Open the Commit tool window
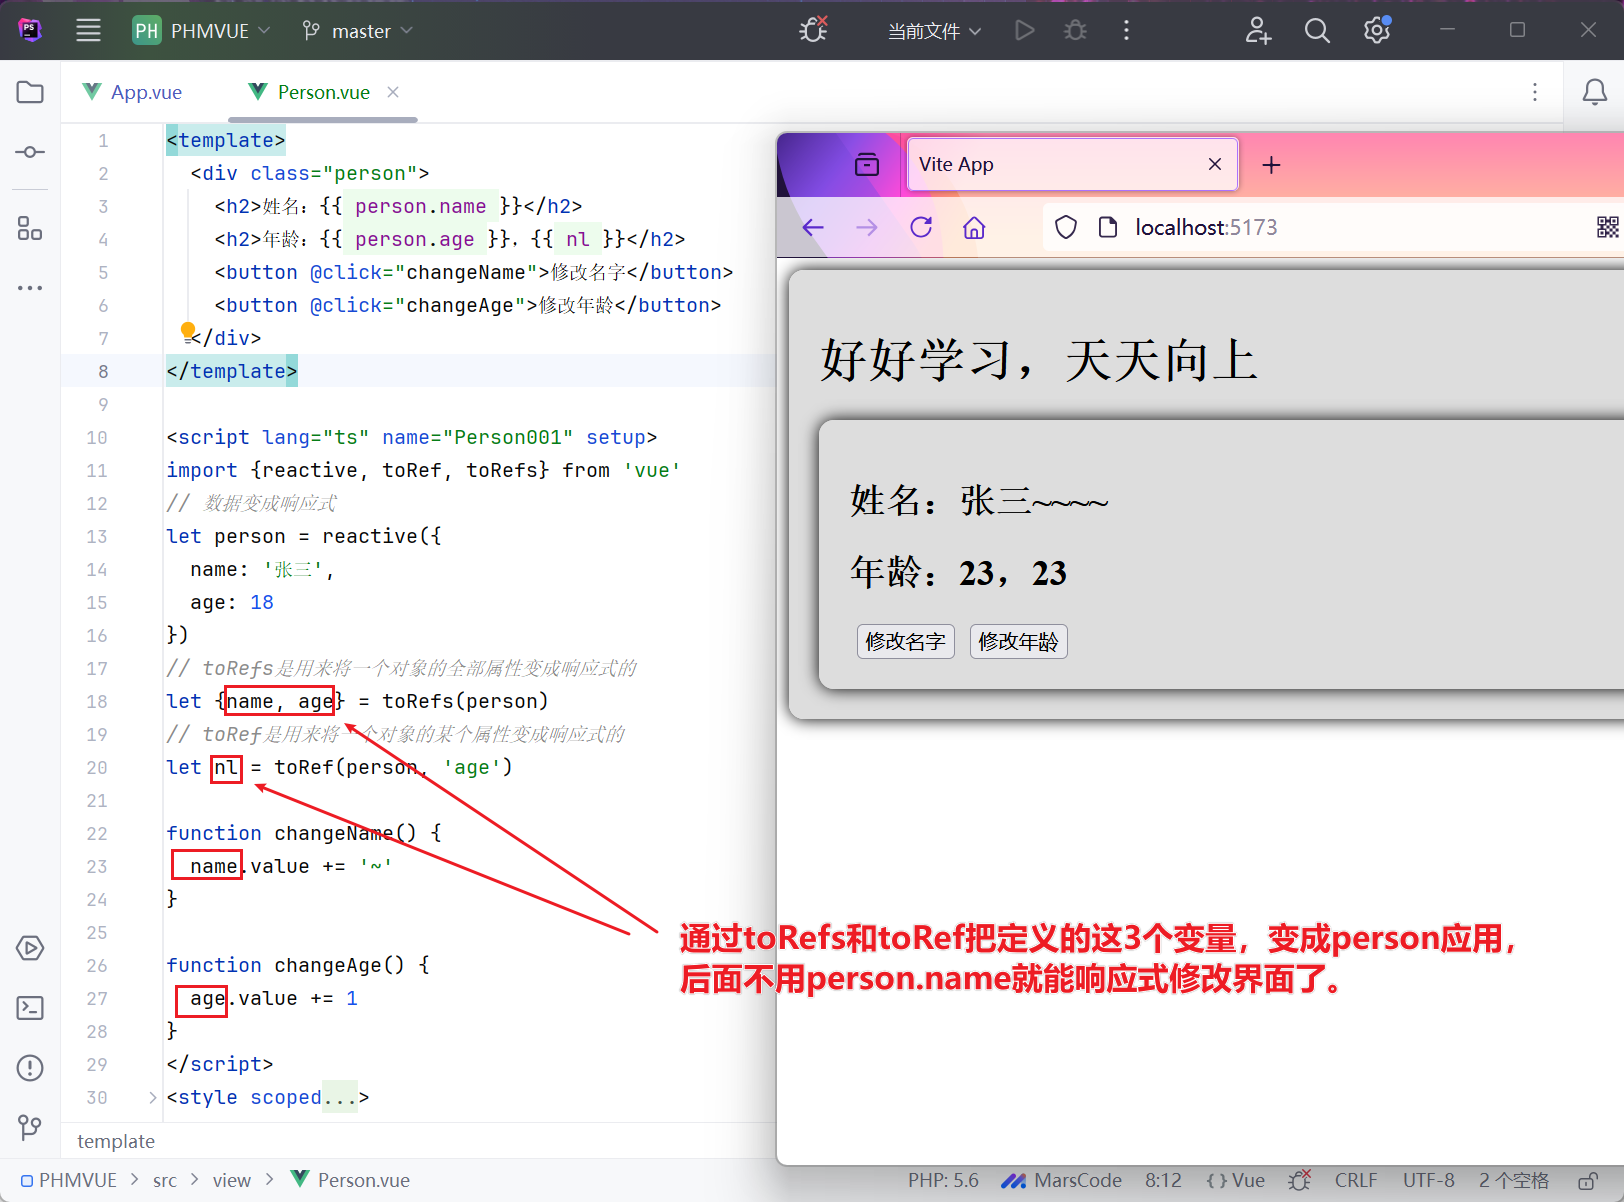The image size is (1624, 1202). pos(30,152)
